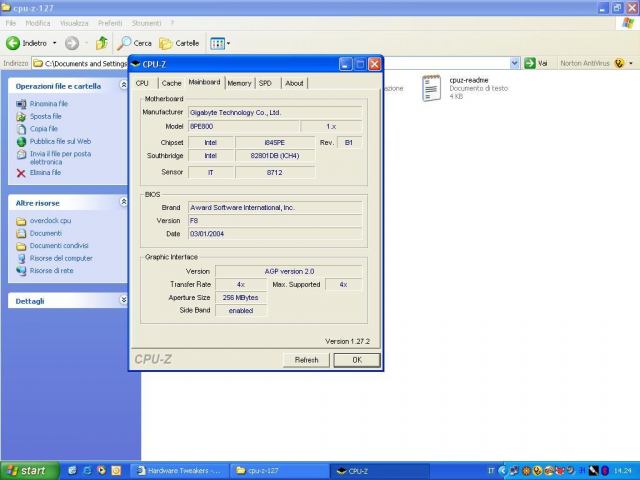This screenshot has height=480, width=640.
Task: Click Invia il file per posta elettronica
Action: [60, 158]
